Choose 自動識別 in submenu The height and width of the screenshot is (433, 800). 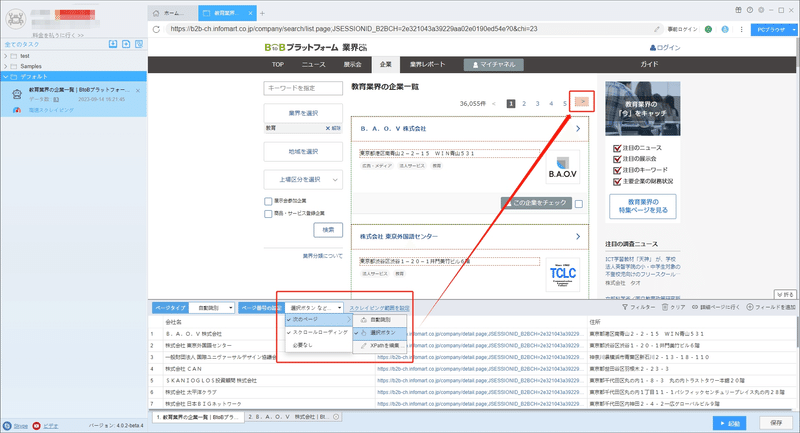point(380,320)
